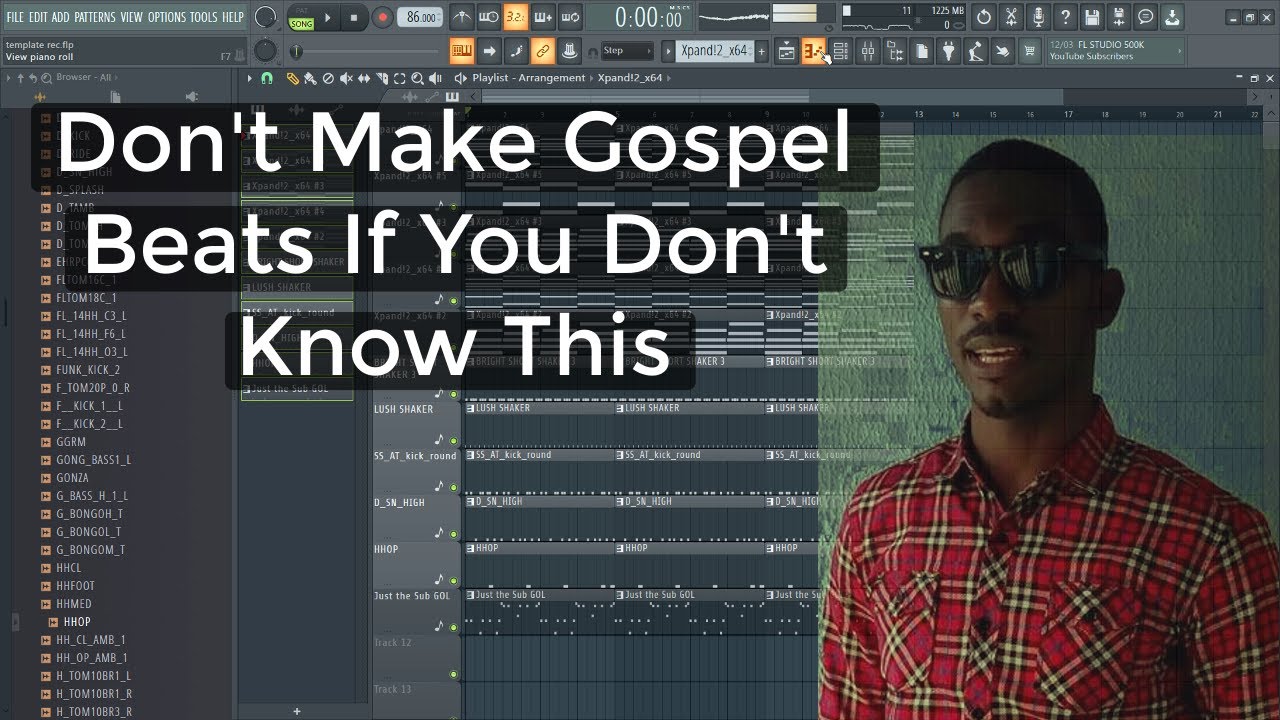1280x720 pixels.
Task: Click the Stop button
Action: click(353, 17)
